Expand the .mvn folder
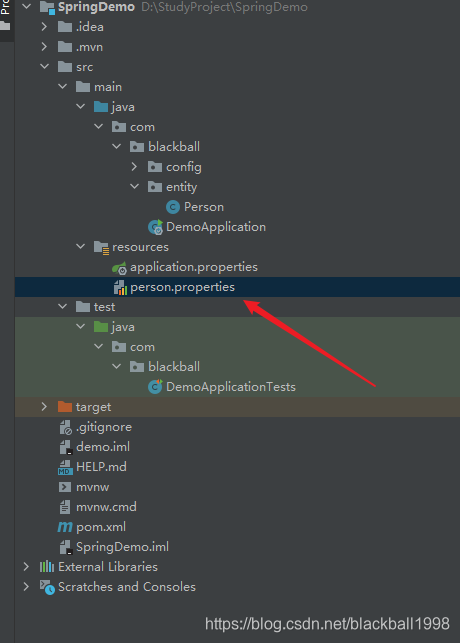Viewport: 460px width, 643px height. tap(44, 47)
